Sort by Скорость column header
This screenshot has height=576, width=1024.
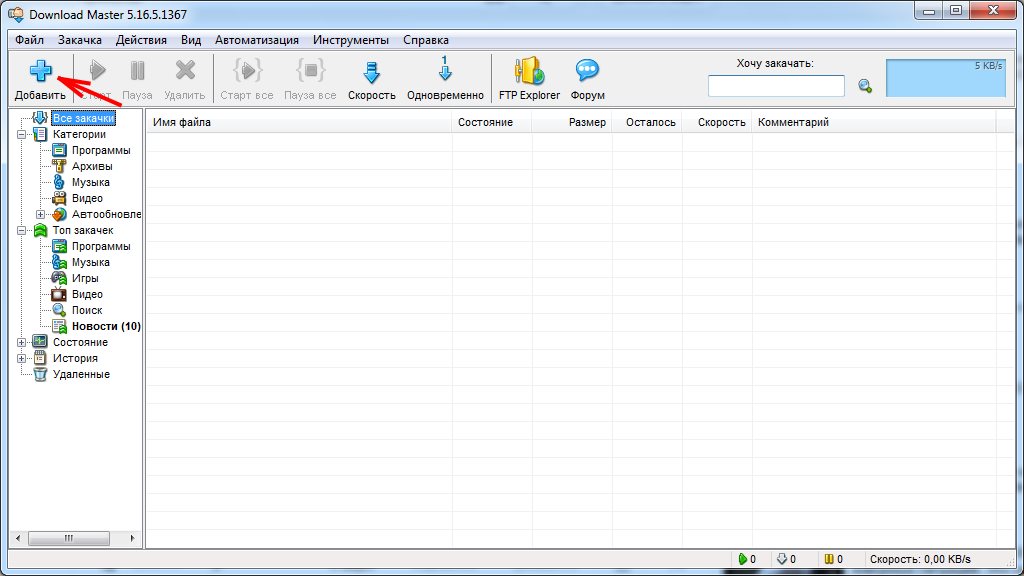tap(717, 122)
